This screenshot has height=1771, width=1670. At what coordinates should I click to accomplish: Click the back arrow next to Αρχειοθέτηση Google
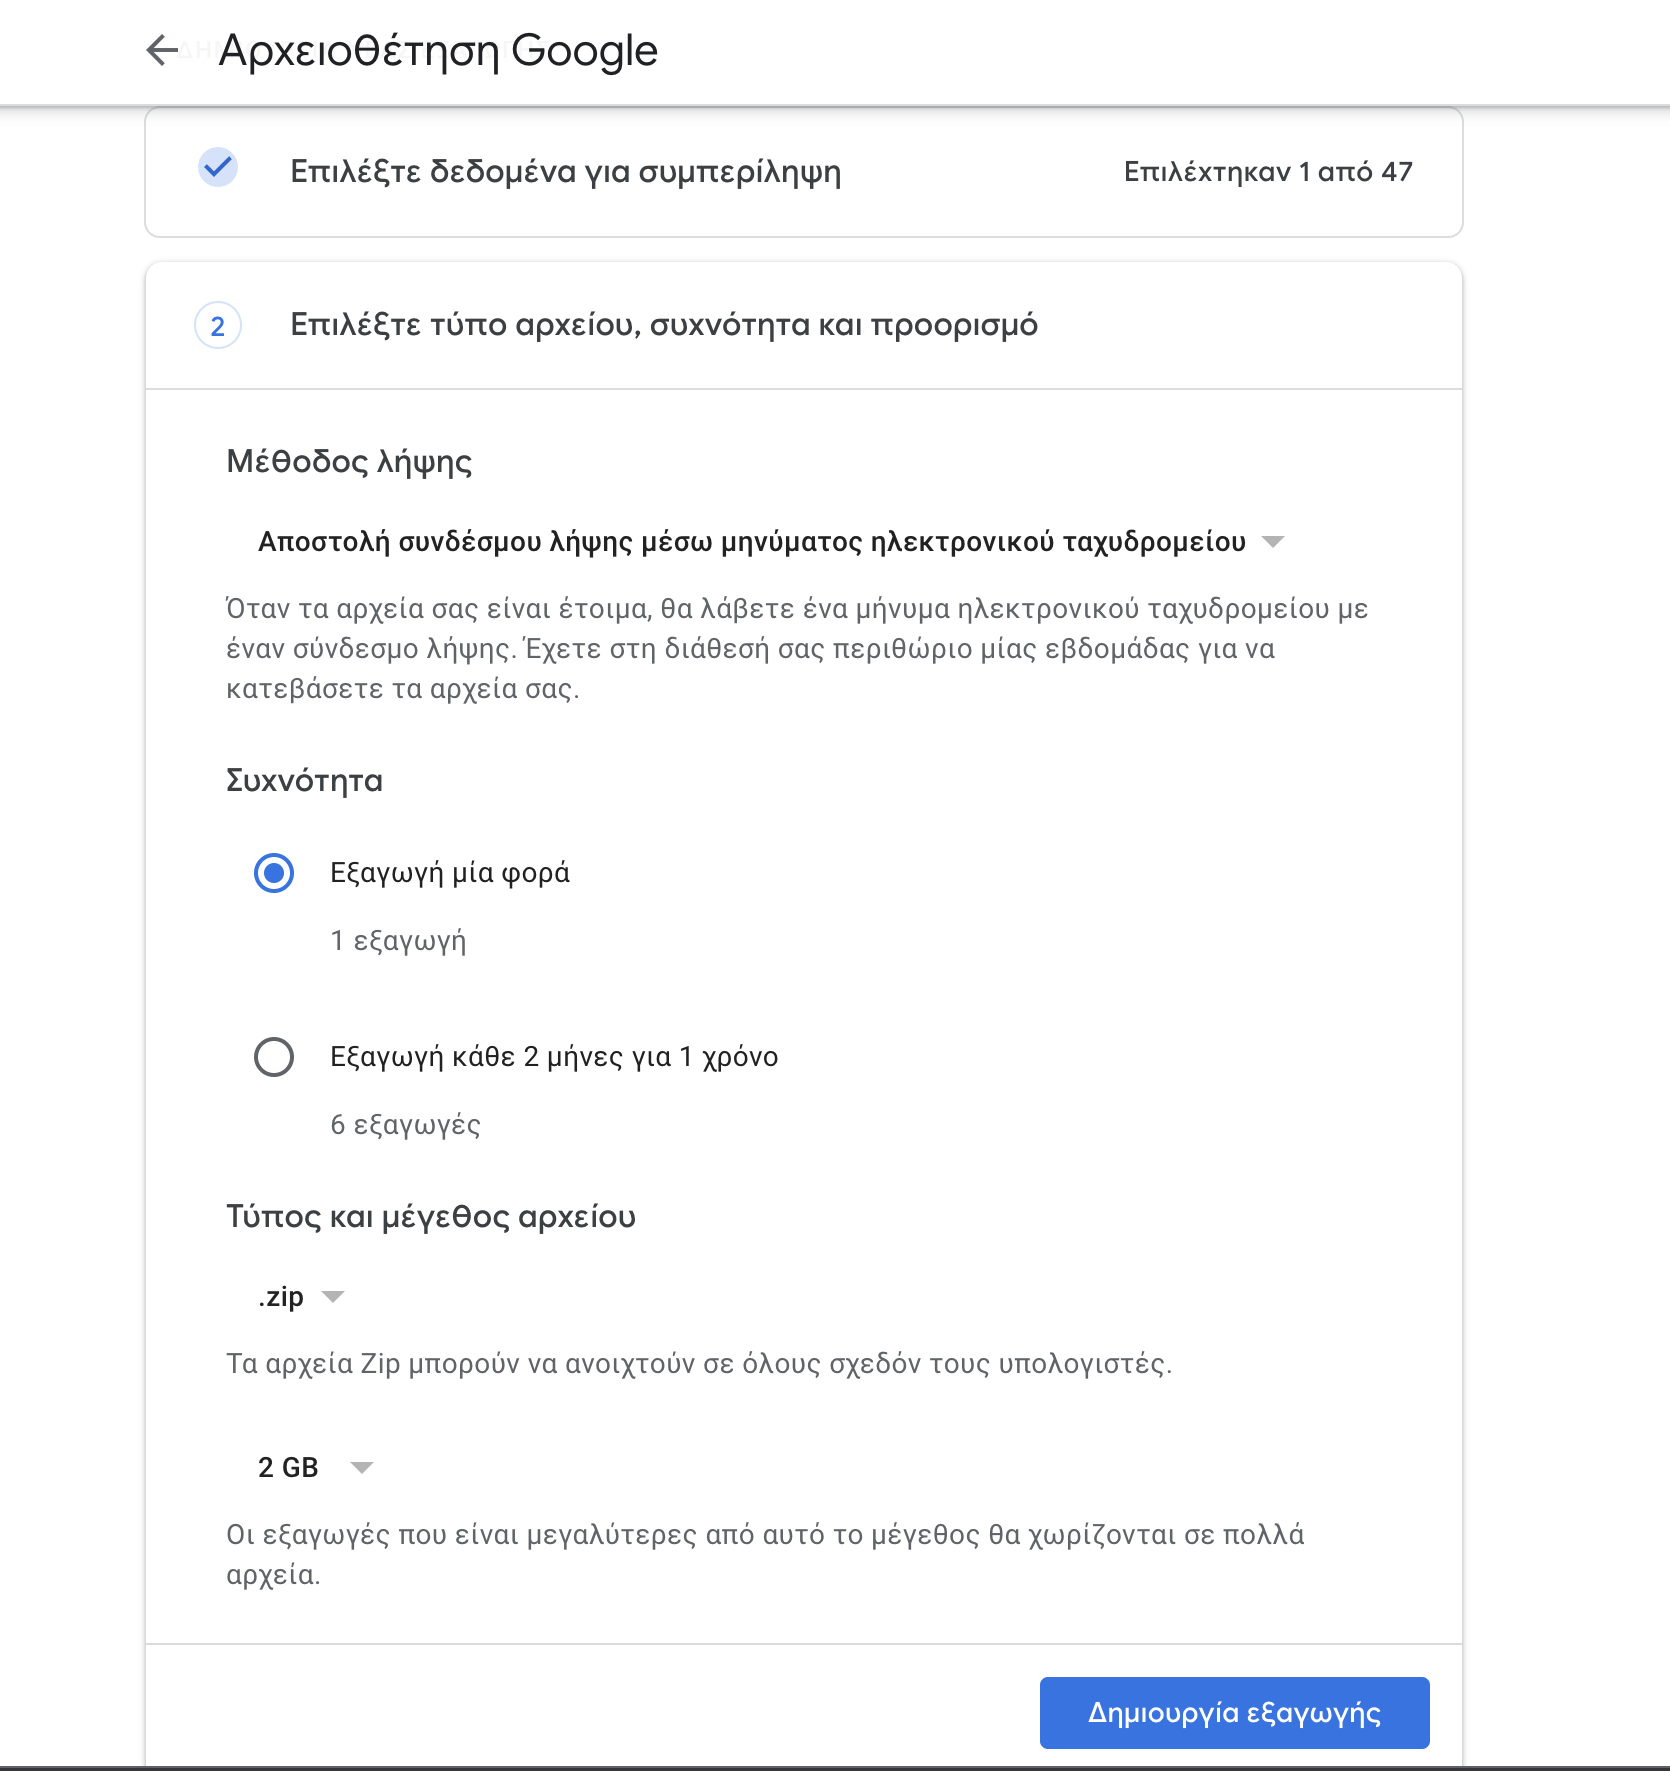pos(162,50)
